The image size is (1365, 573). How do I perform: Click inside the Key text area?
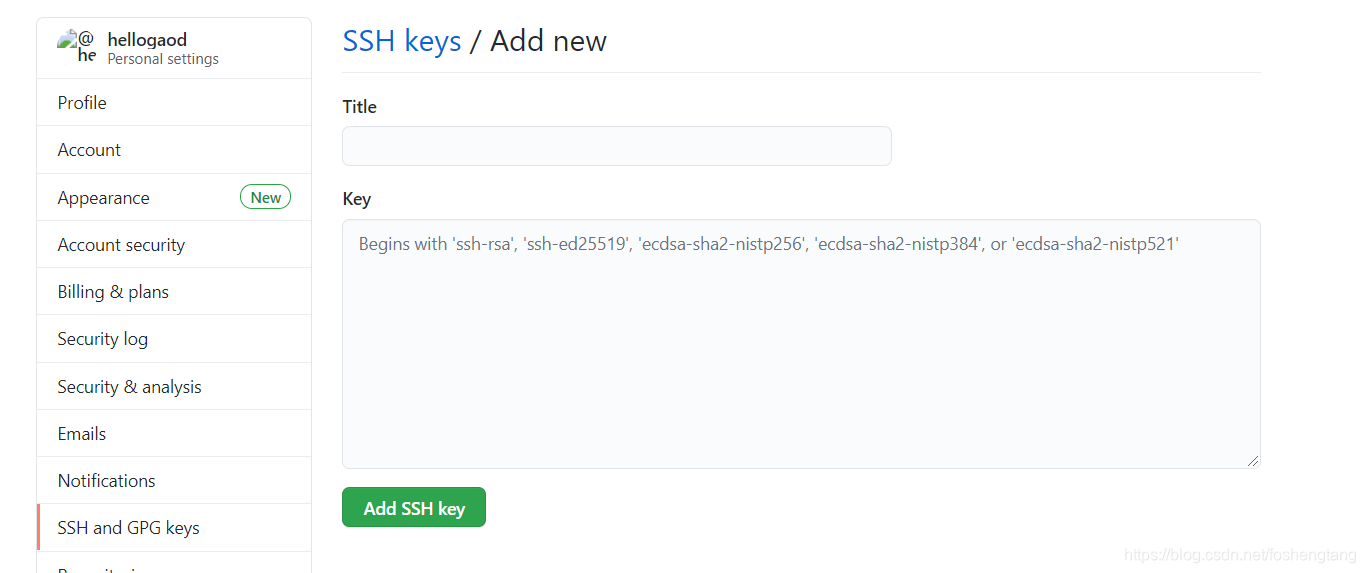[801, 344]
